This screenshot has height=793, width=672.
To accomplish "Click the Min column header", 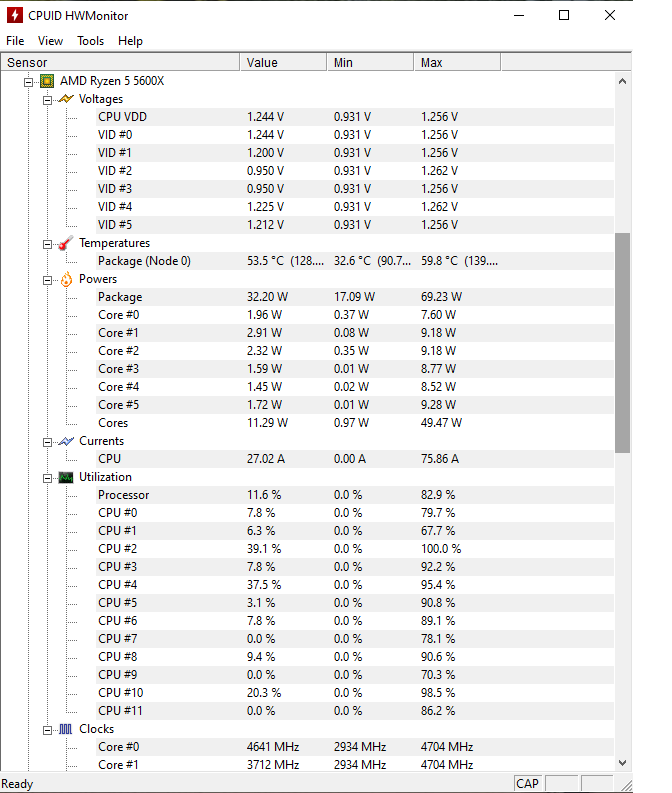I will (370, 63).
